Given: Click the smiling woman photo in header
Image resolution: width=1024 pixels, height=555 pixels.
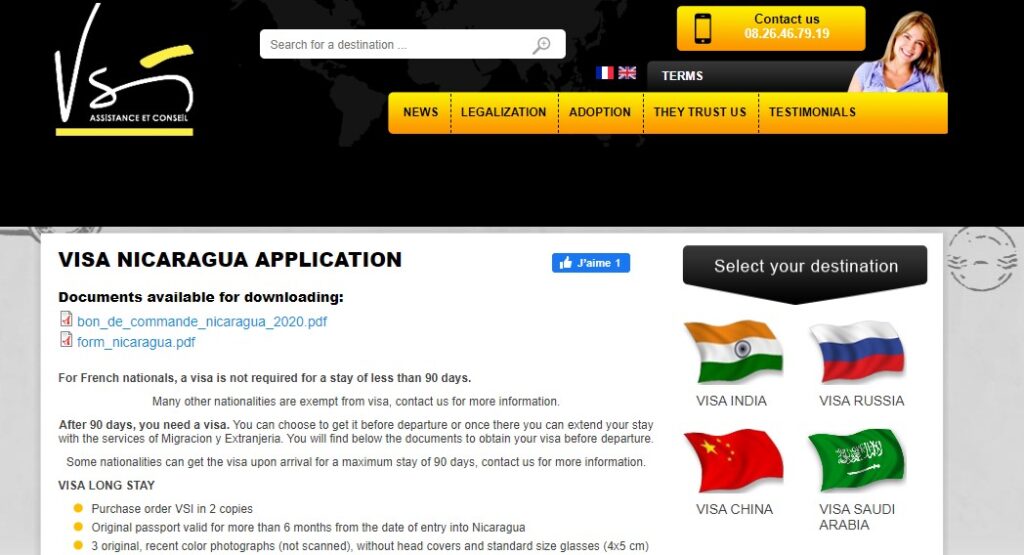Looking at the screenshot, I should click(x=899, y=52).
